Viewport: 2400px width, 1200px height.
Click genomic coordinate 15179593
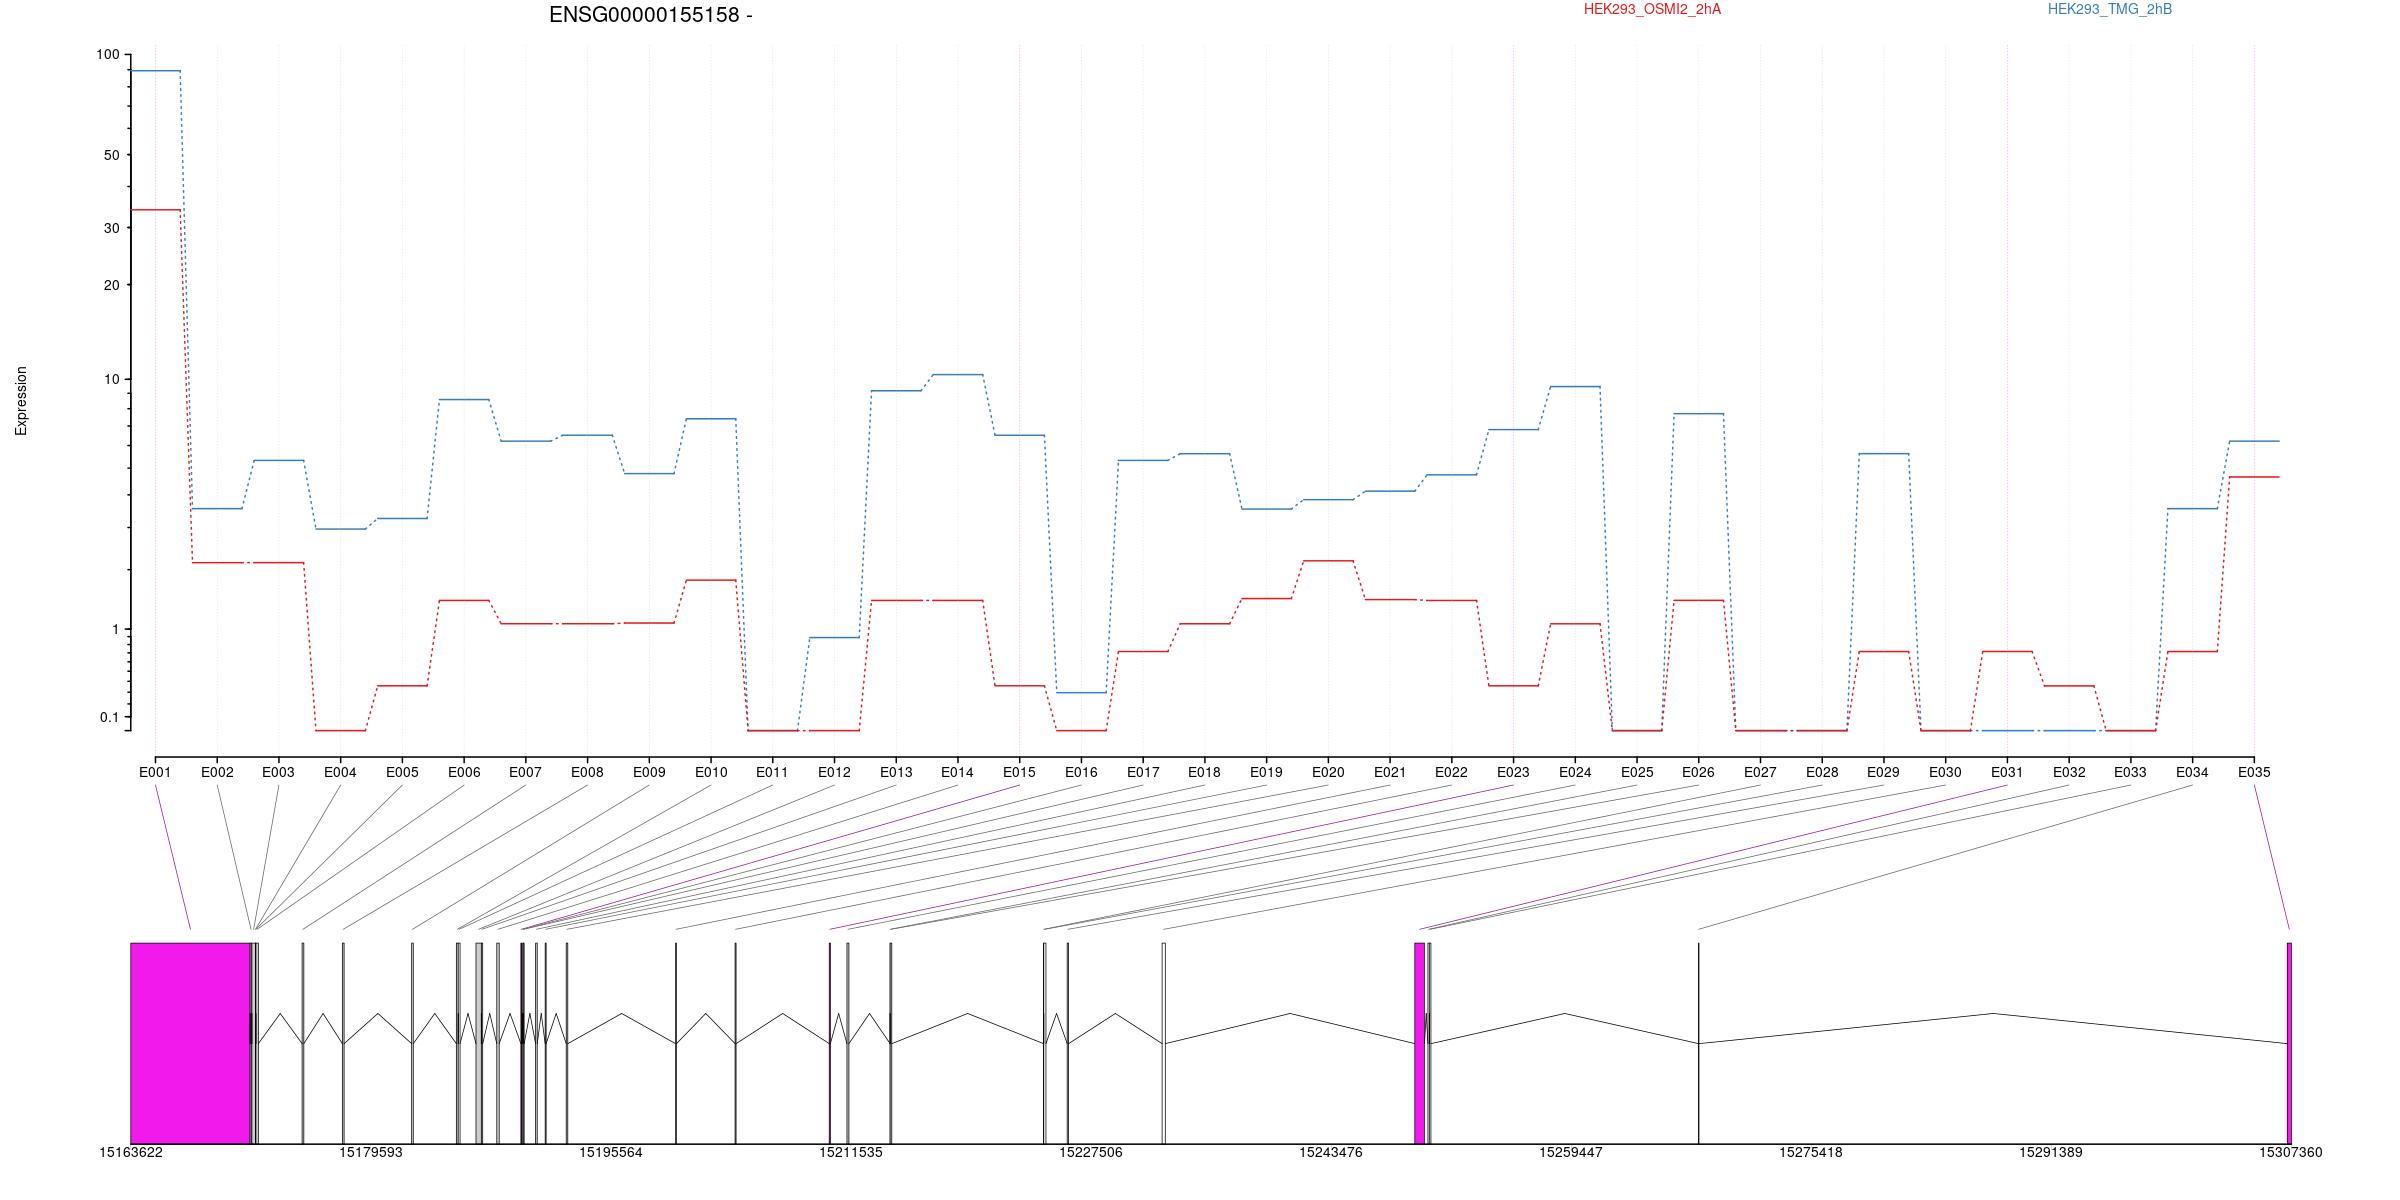click(371, 1152)
